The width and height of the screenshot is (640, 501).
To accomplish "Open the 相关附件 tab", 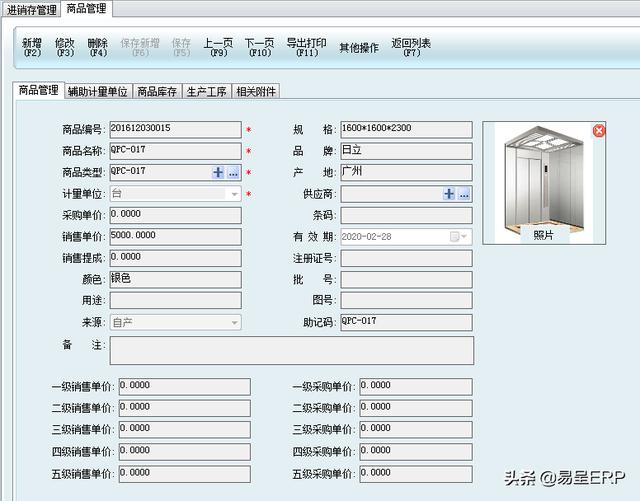I will (x=256, y=92).
